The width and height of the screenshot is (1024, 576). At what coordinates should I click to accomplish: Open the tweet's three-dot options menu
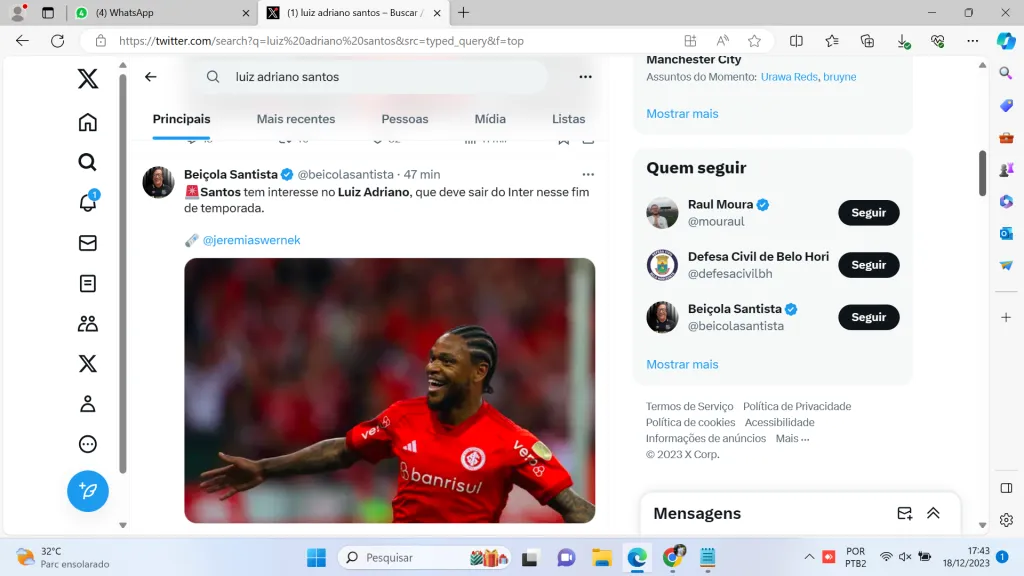tap(588, 174)
